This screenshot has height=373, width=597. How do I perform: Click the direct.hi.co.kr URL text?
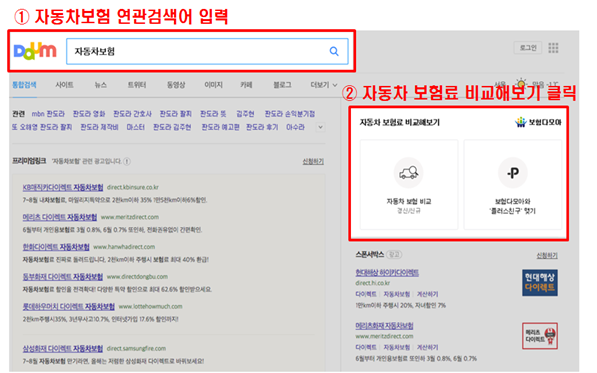(x=372, y=283)
